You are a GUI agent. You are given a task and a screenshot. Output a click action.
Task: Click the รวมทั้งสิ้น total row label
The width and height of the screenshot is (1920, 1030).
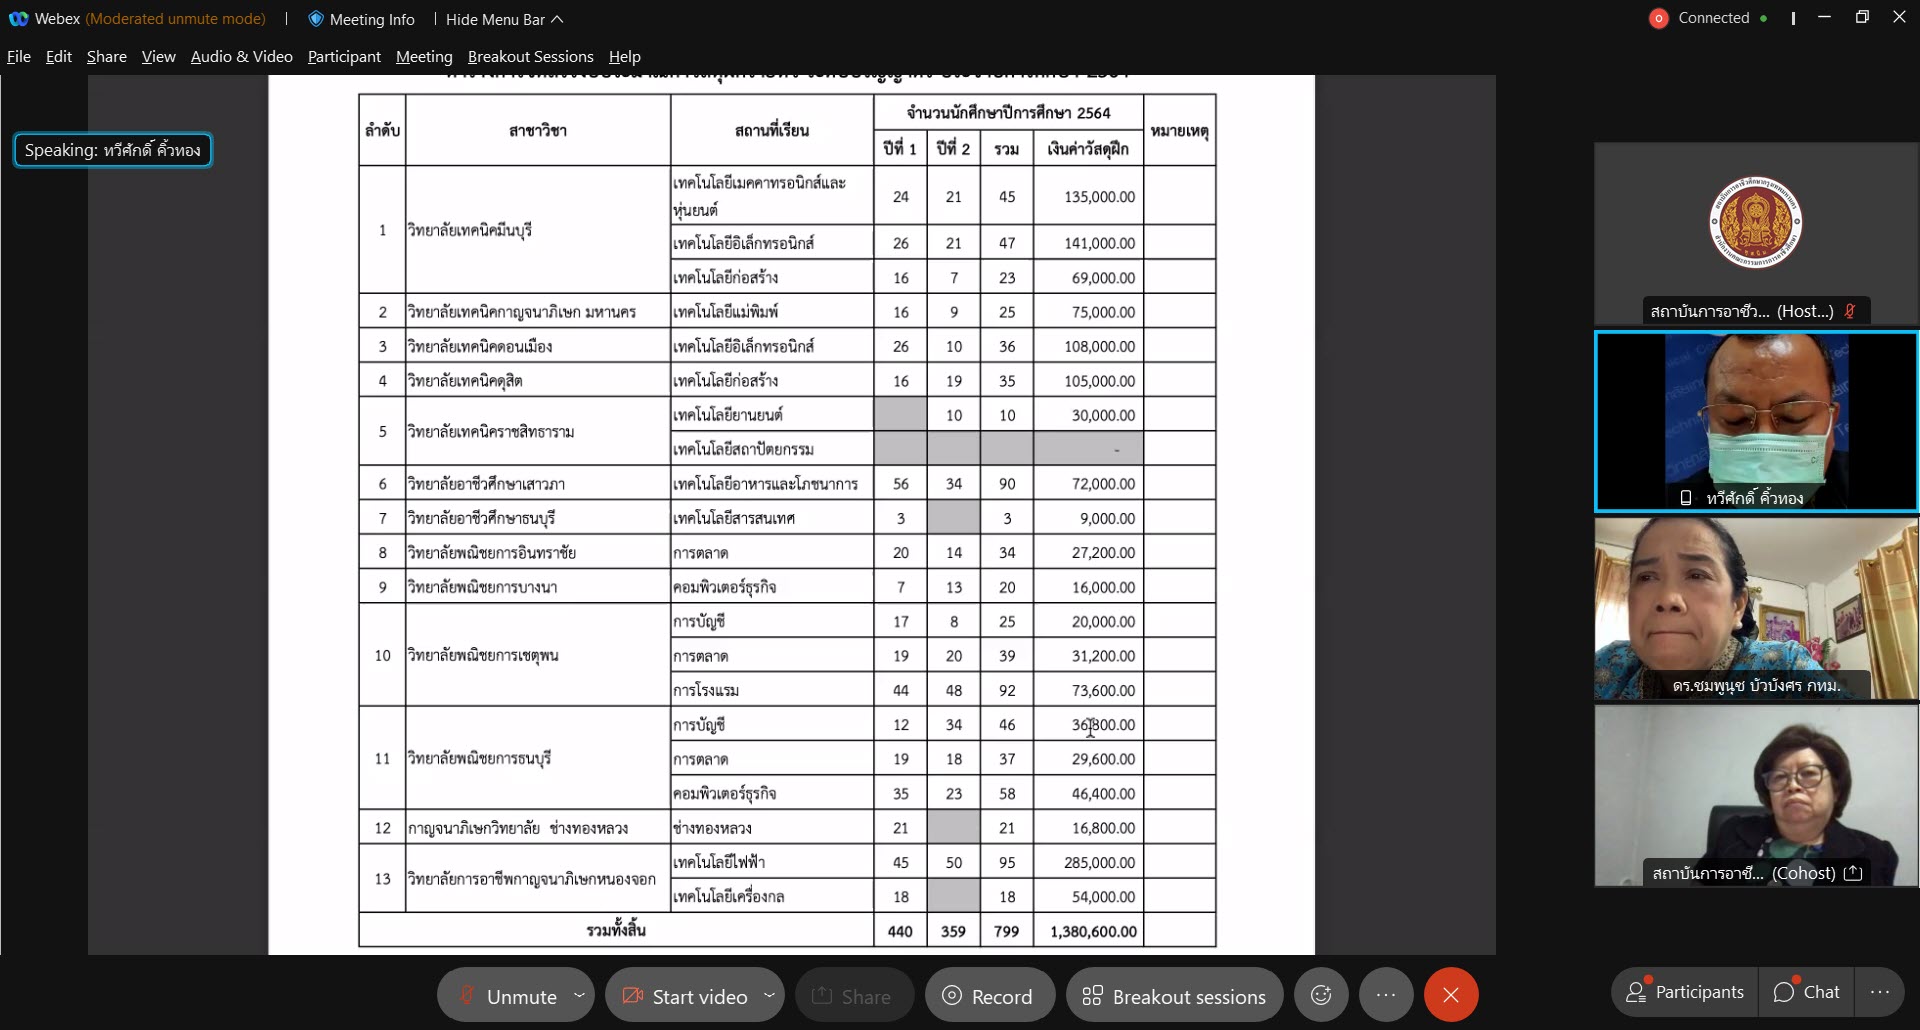pyautogui.click(x=616, y=931)
